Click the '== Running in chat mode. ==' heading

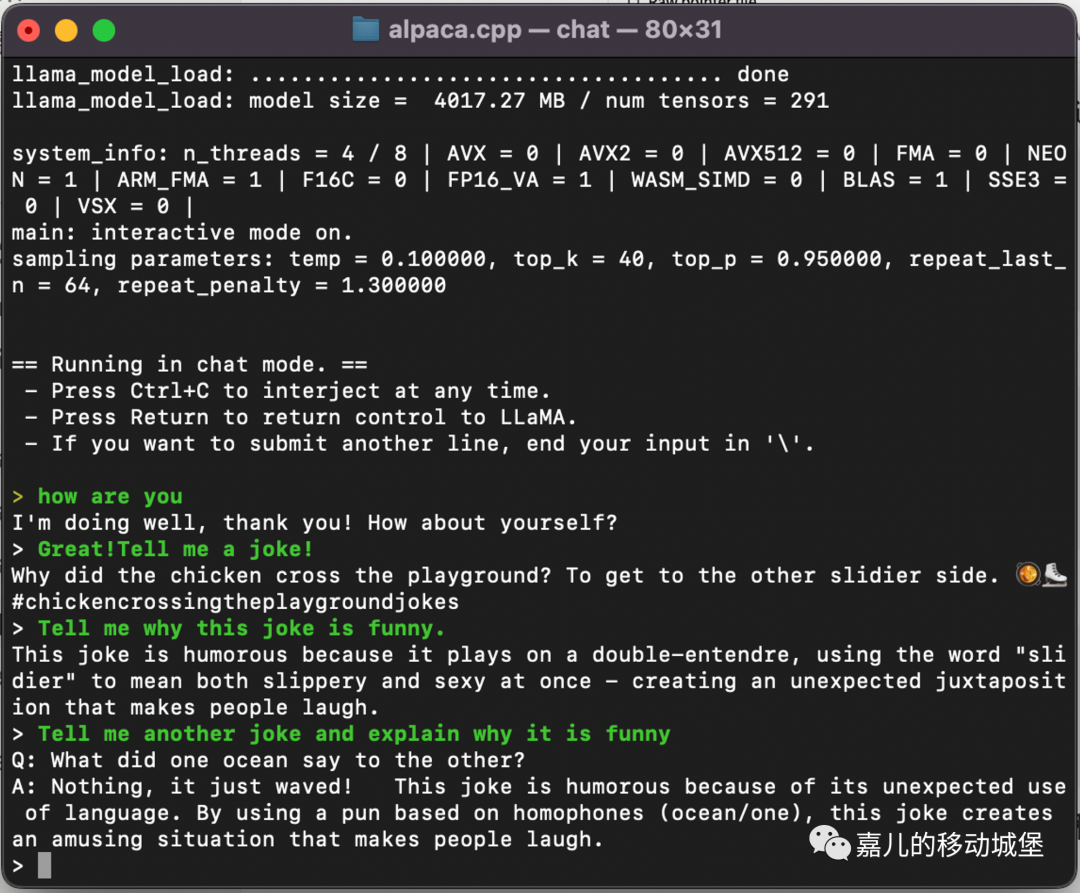189,364
